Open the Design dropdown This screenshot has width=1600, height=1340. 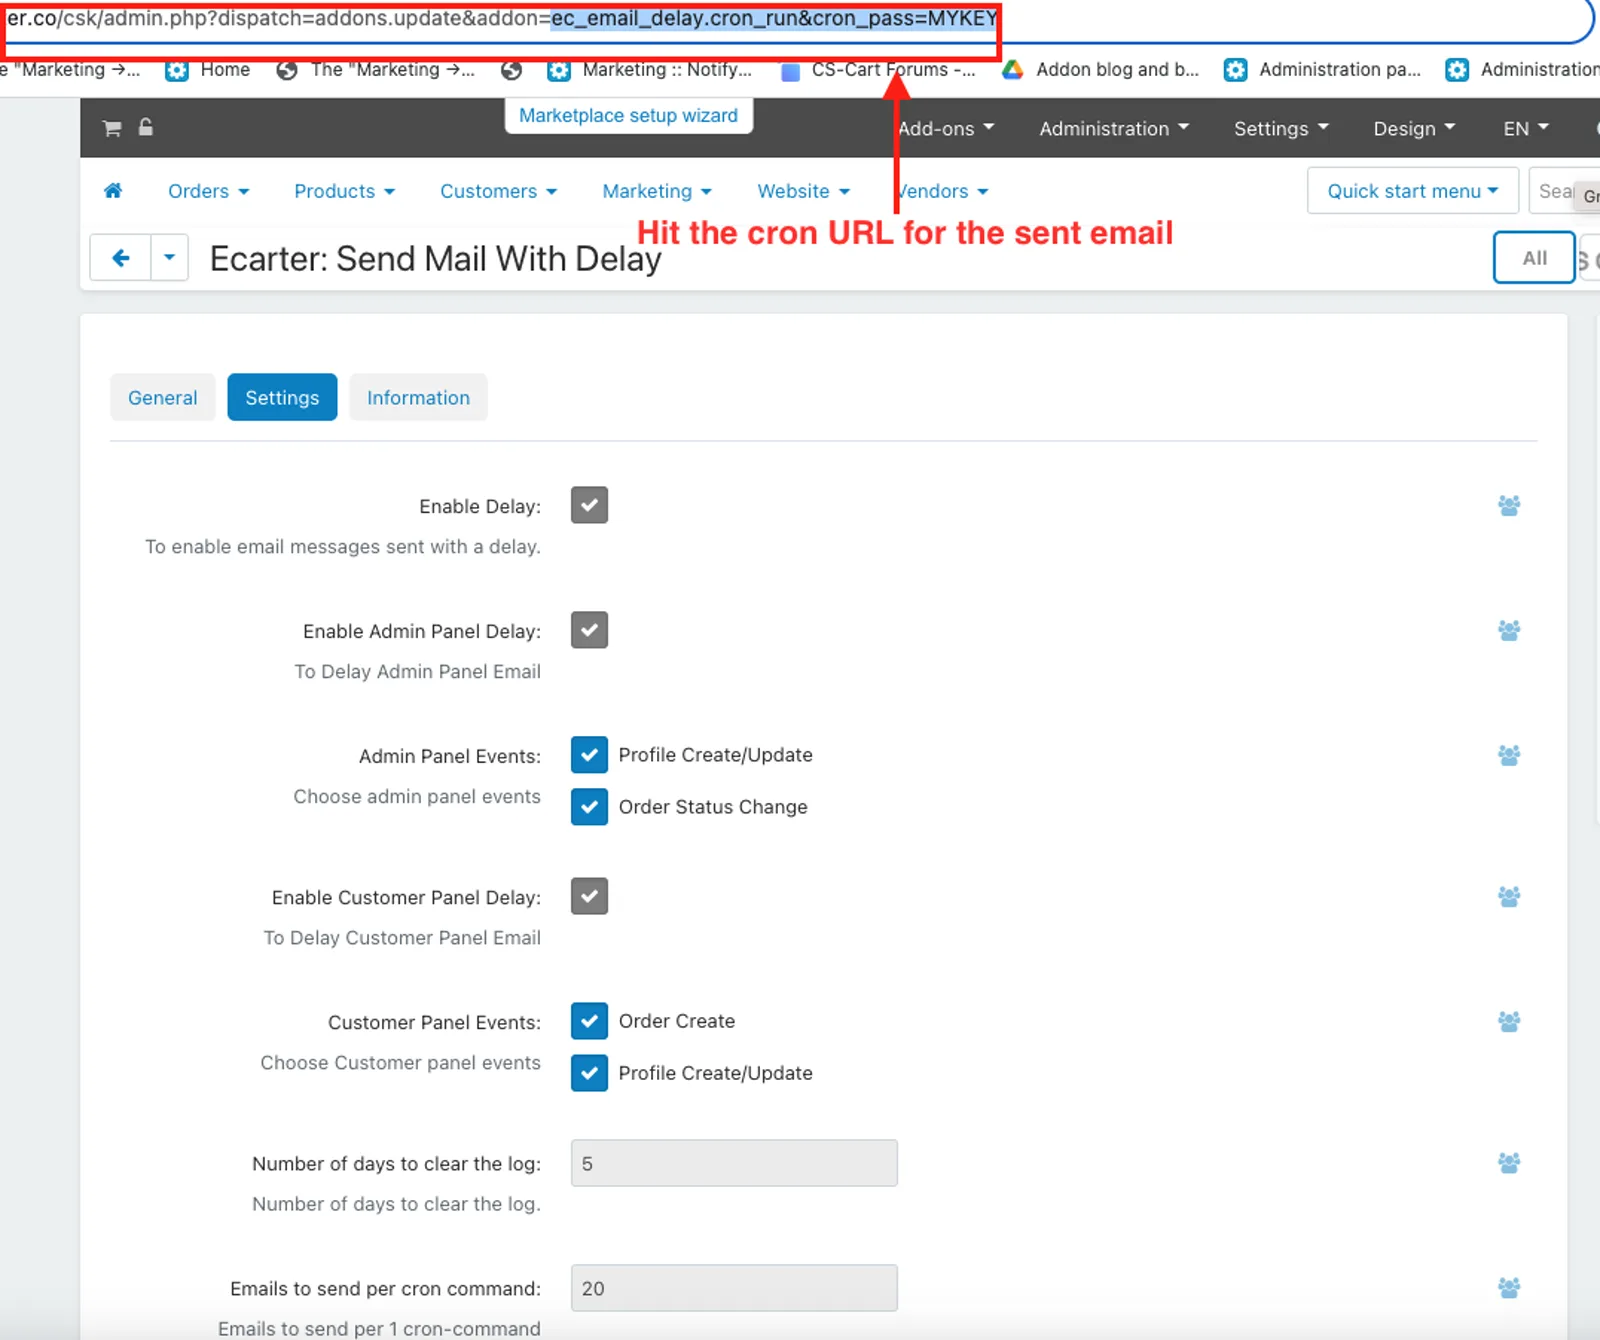point(1414,129)
